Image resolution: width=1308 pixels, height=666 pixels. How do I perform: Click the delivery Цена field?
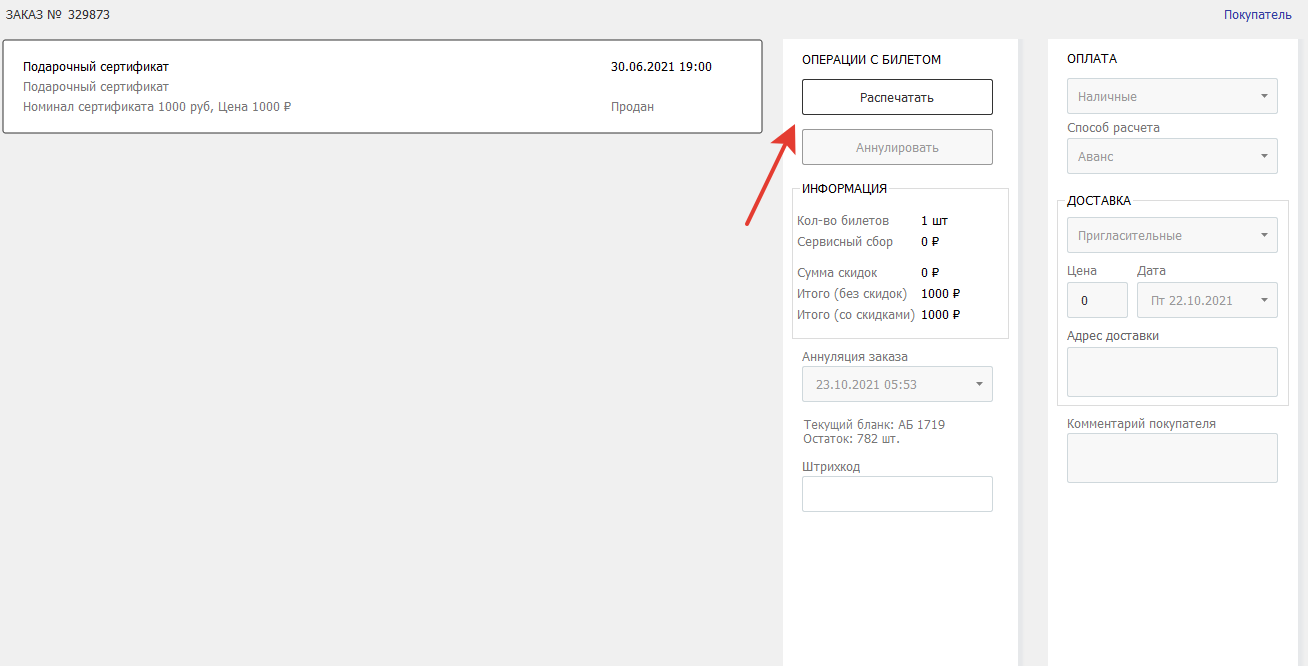click(x=1097, y=300)
